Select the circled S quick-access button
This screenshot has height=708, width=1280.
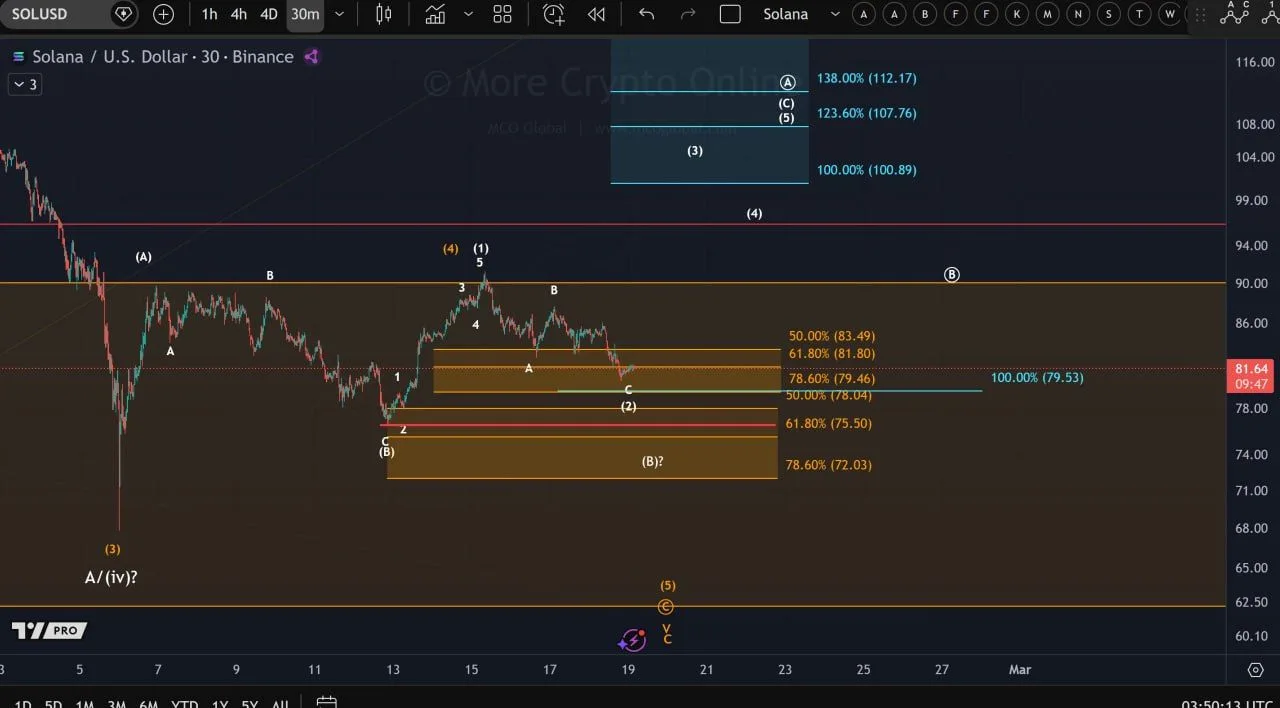coord(1108,14)
